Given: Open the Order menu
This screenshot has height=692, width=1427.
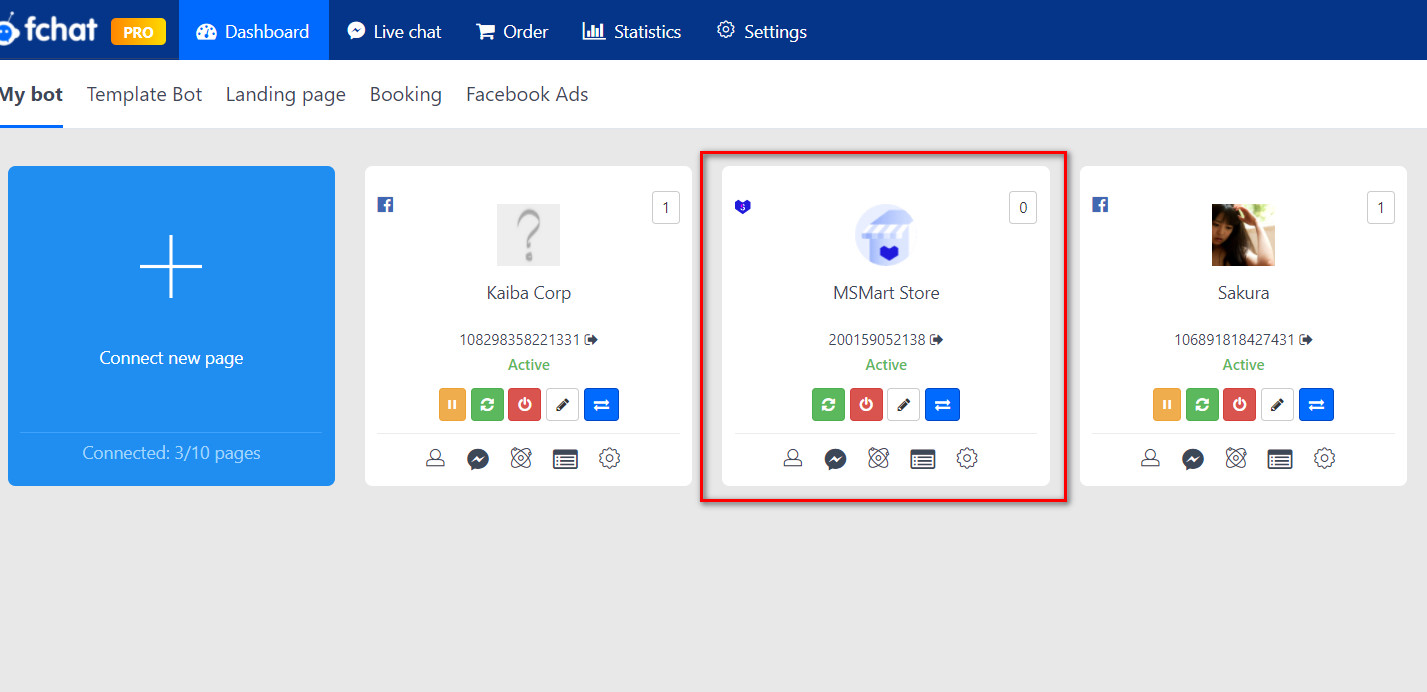Looking at the screenshot, I should coord(512,31).
